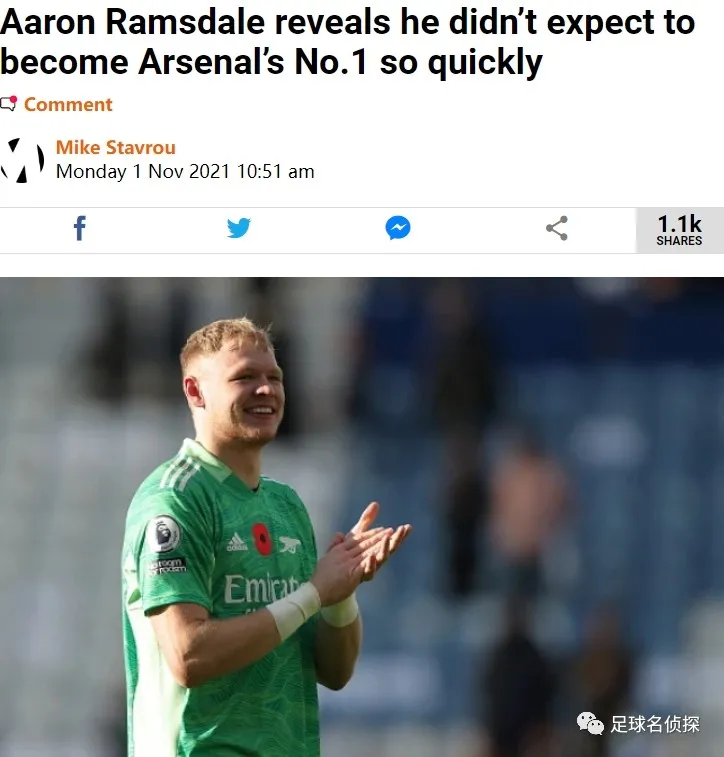724x757 pixels.
Task: Click the white wrist tape in the photo
Action: [x=294, y=610]
